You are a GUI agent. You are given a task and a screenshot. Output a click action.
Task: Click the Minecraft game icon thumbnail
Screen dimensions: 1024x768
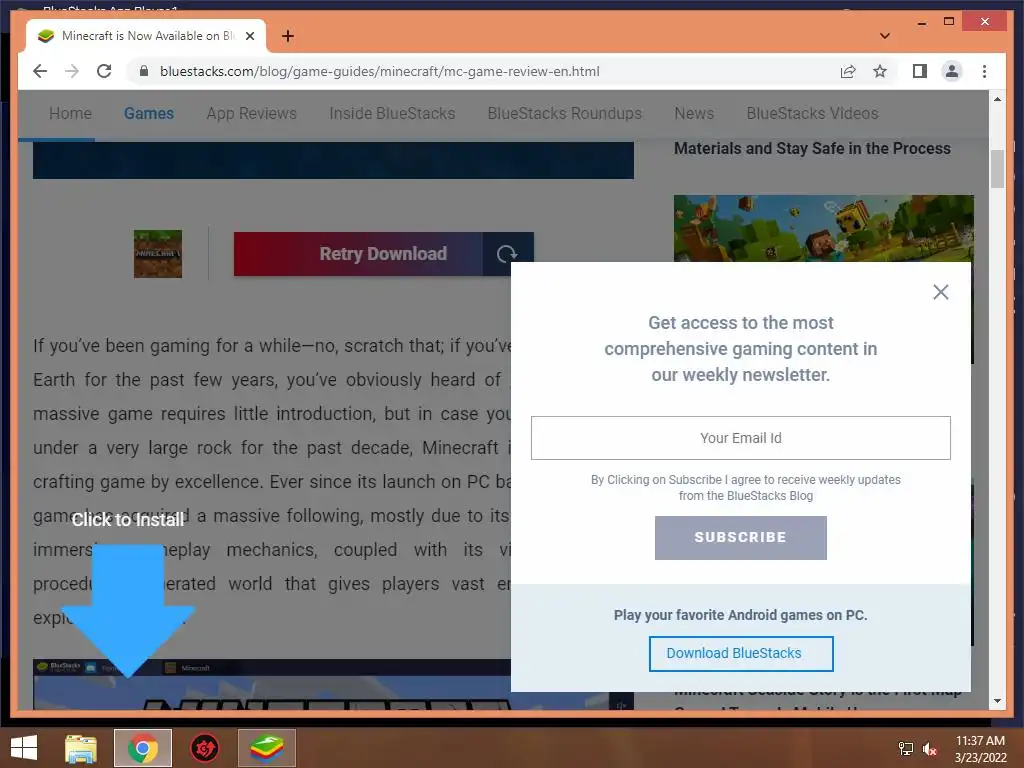(158, 254)
